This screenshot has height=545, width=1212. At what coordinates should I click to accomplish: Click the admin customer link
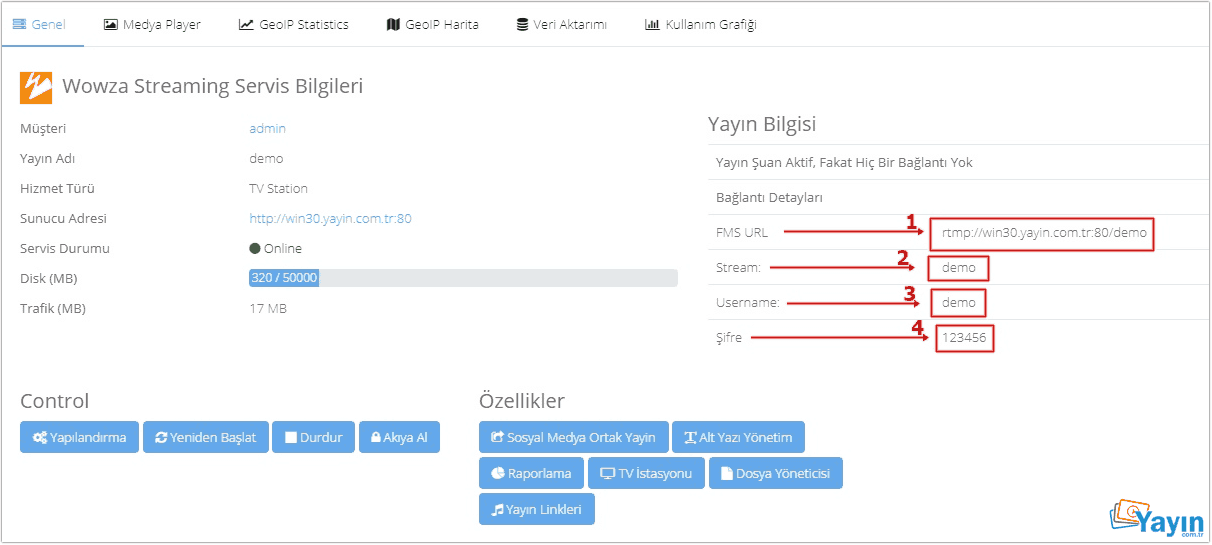click(267, 128)
